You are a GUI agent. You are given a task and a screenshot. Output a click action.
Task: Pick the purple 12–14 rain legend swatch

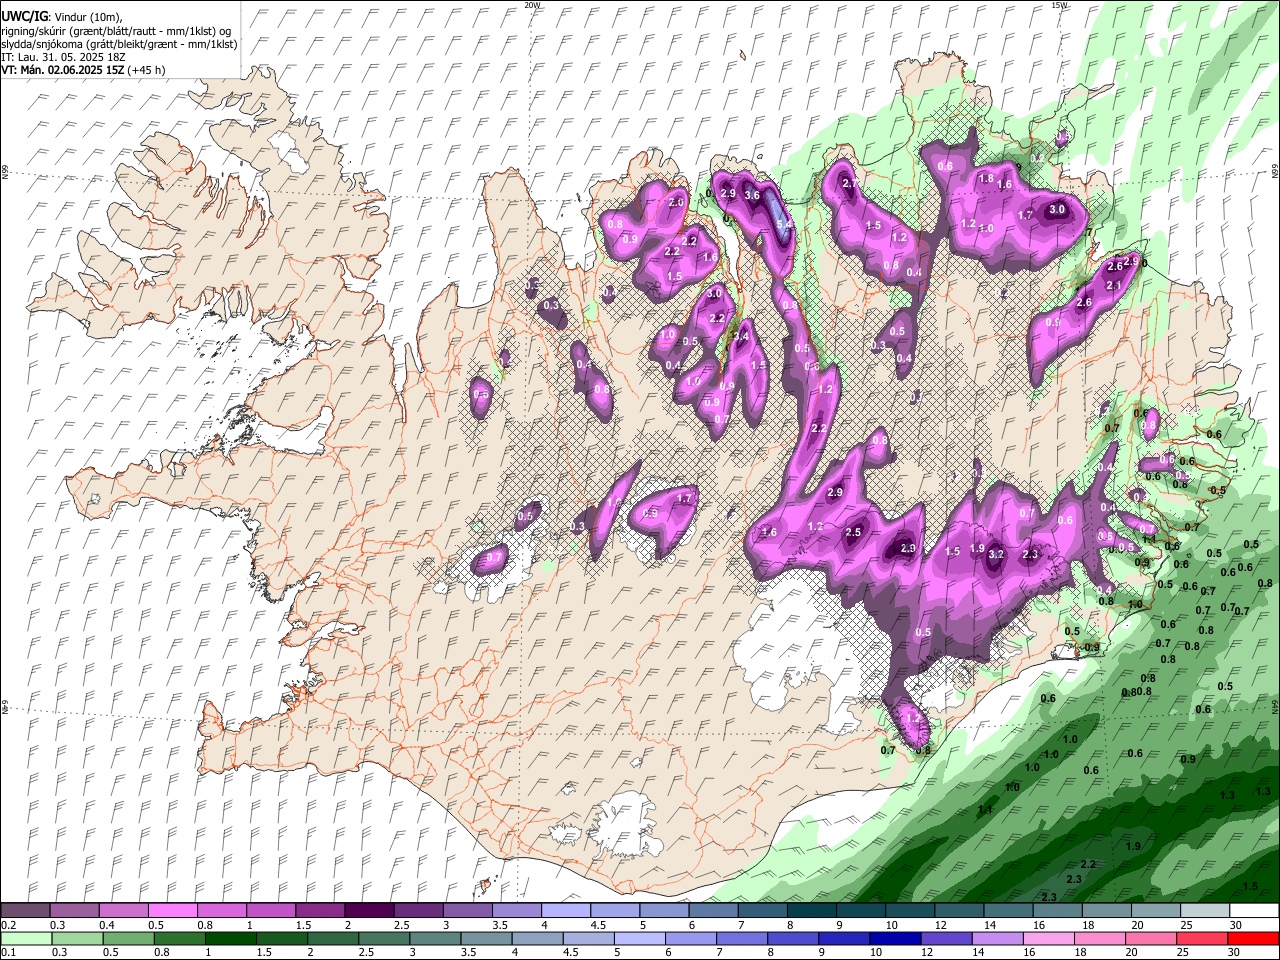pyautogui.click(x=946, y=938)
